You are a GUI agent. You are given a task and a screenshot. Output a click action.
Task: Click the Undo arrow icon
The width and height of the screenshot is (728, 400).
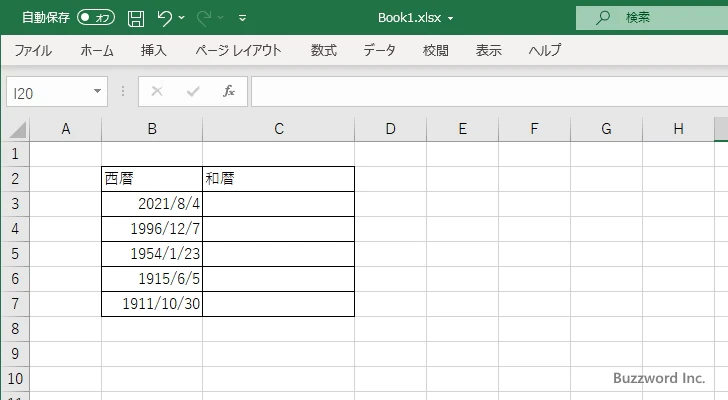point(164,18)
